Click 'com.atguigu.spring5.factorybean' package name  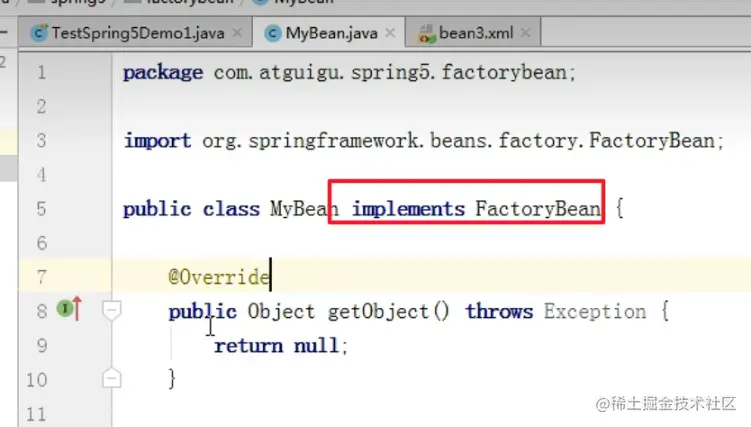[390, 73]
